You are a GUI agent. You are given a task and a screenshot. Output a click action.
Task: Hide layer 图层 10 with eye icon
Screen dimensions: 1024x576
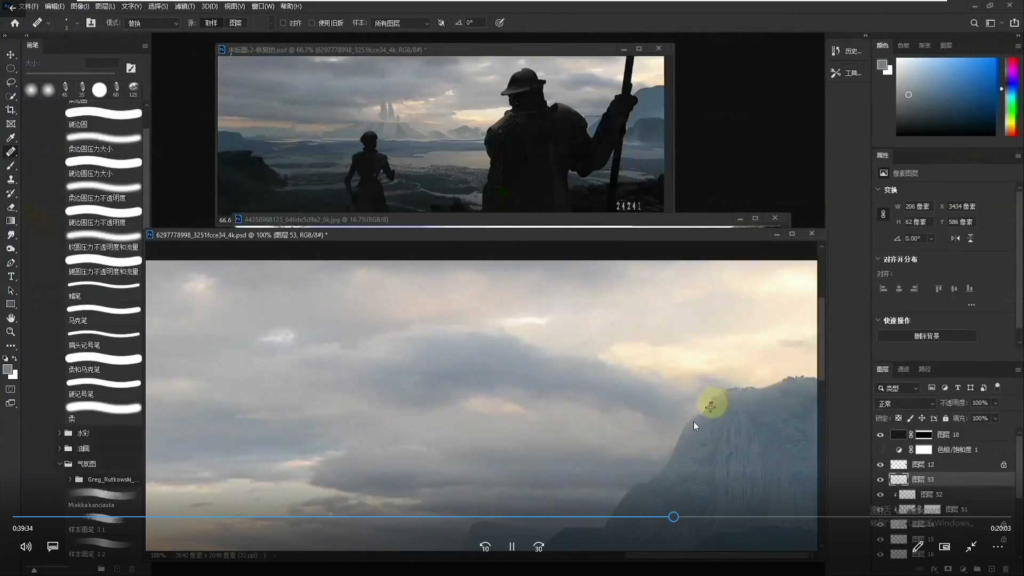pos(880,435)
